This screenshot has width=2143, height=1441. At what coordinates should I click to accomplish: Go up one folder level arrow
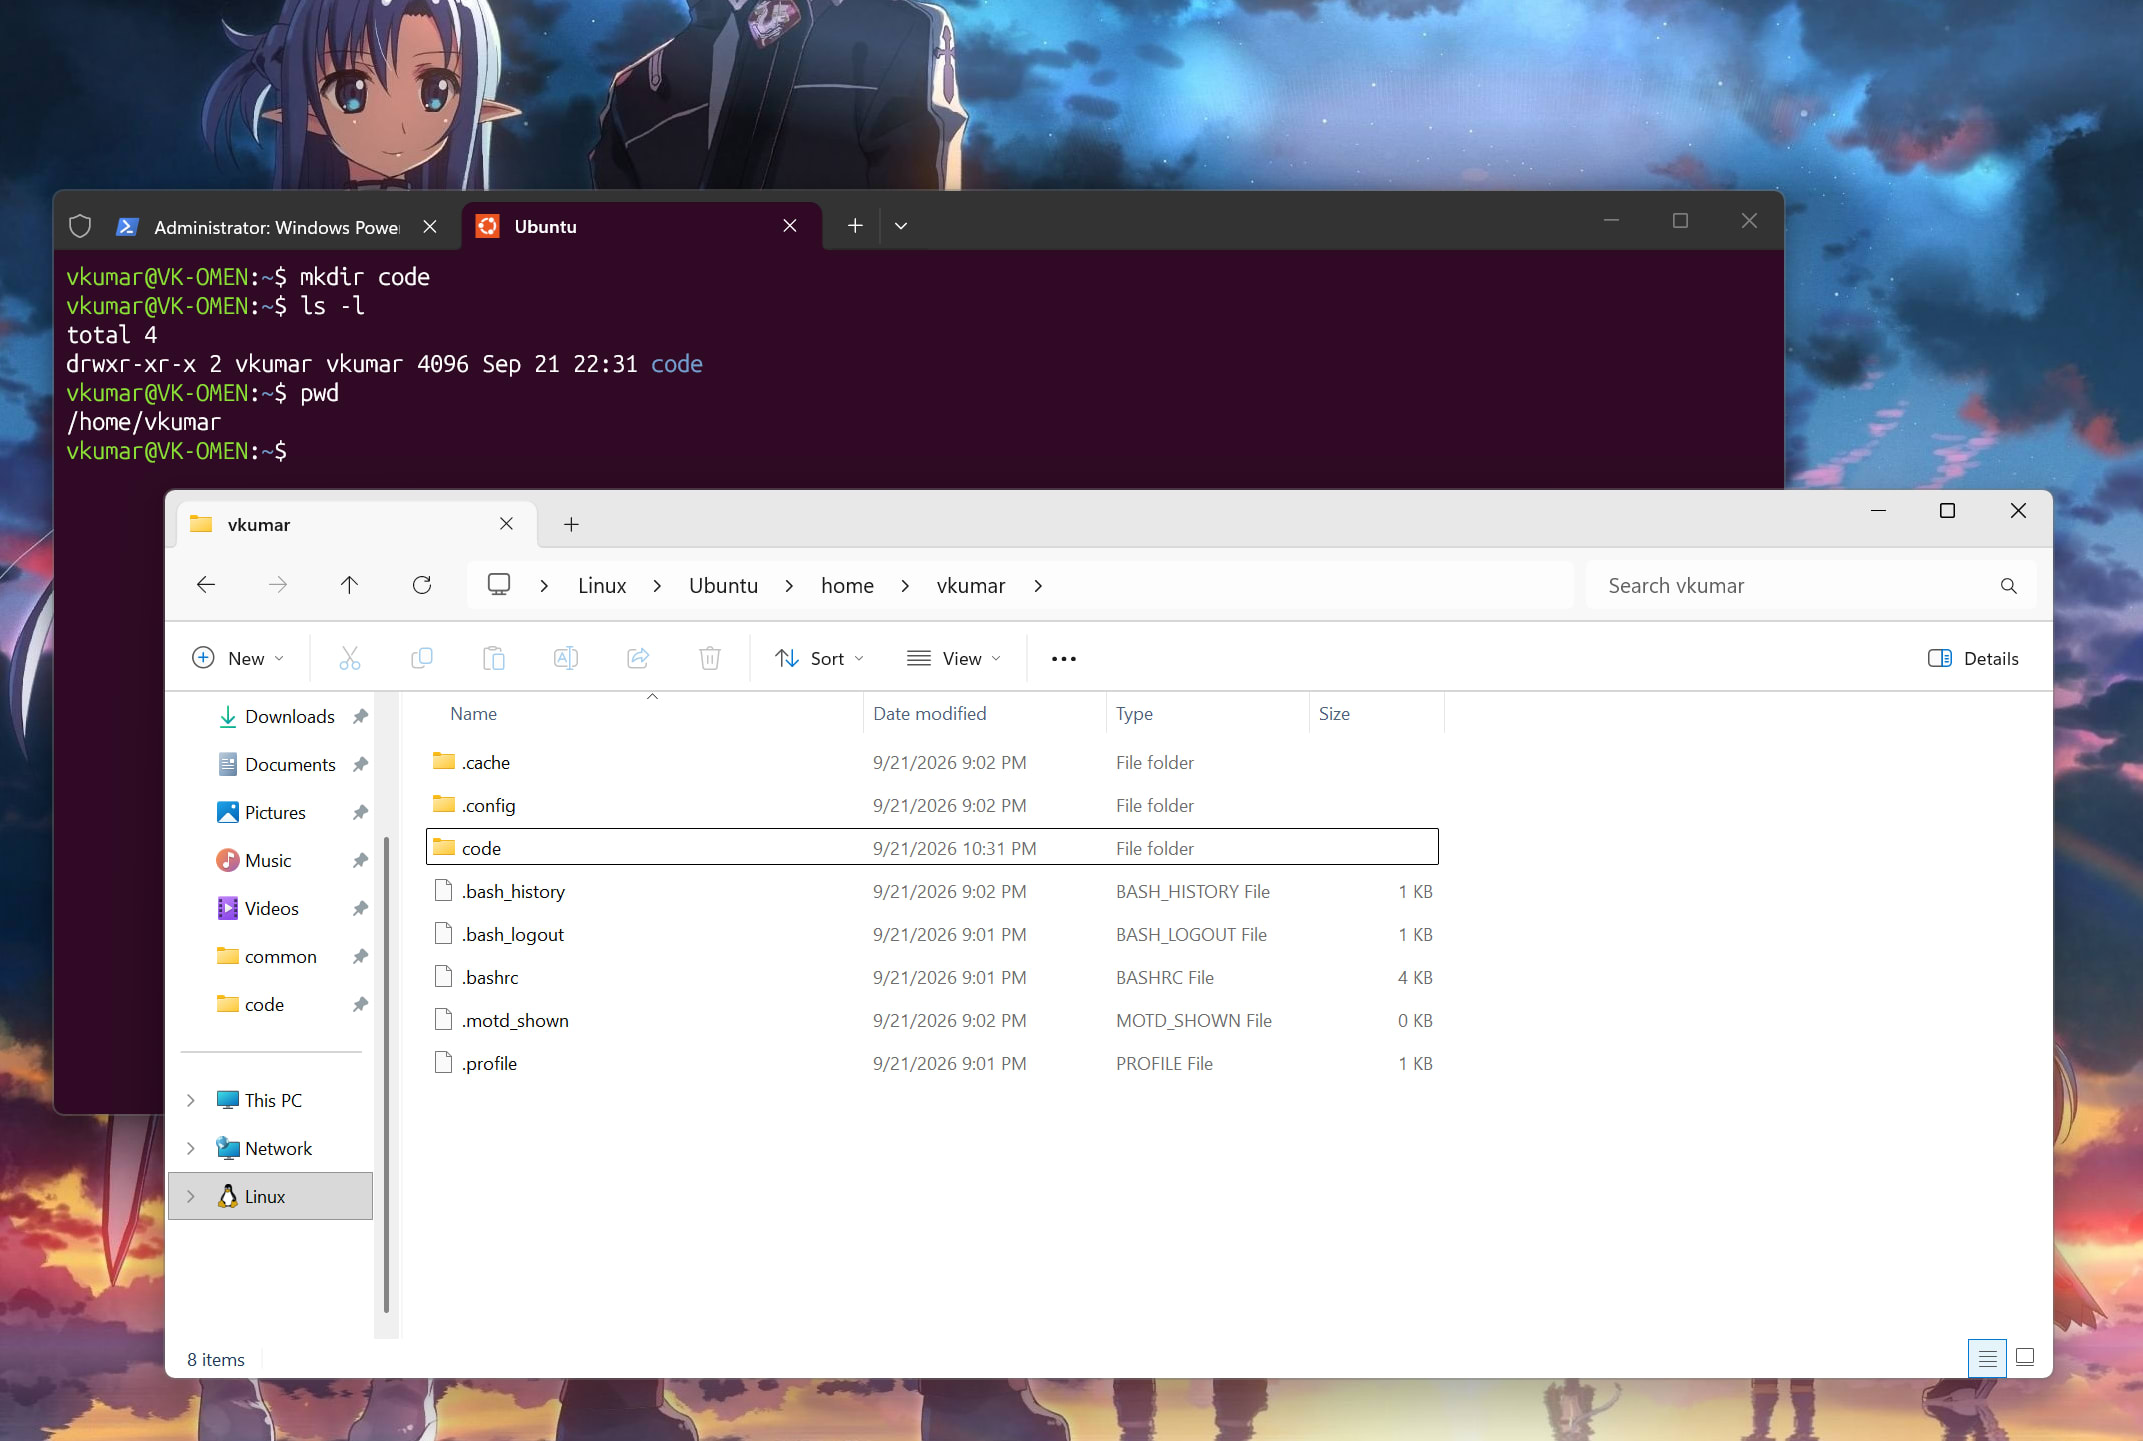point(349,585)
